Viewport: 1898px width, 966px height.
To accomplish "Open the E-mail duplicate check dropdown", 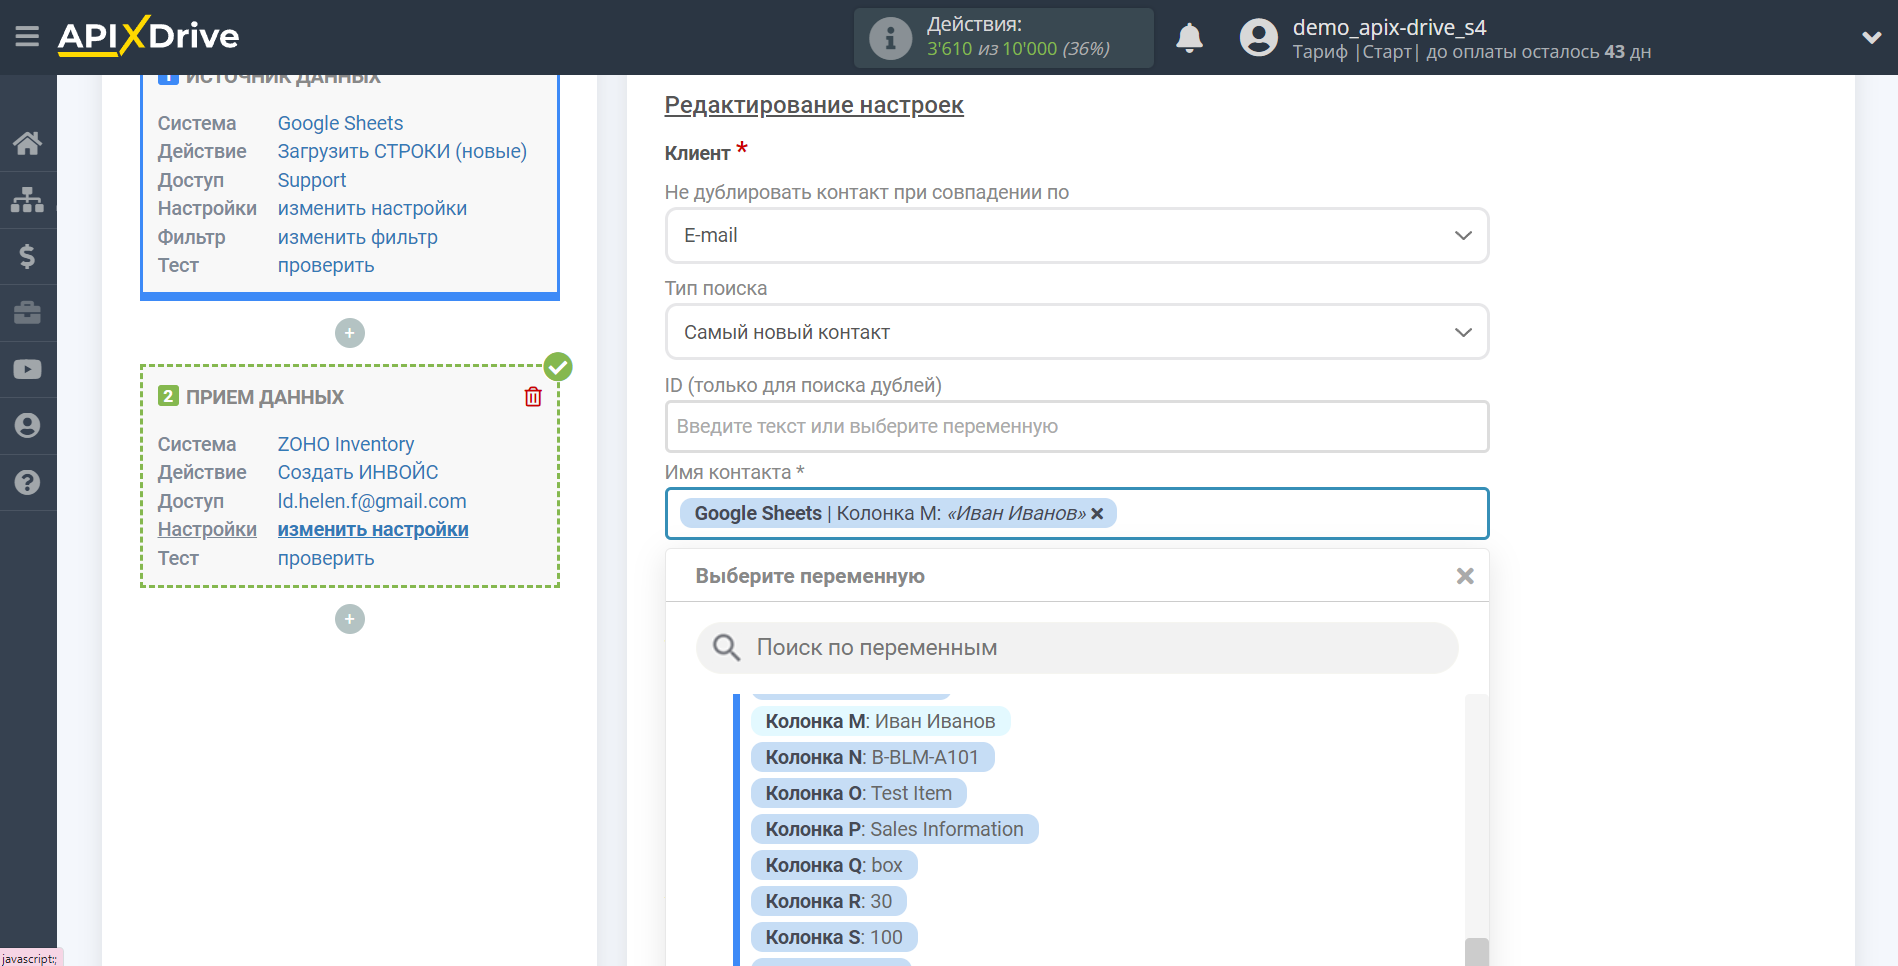I will click(x=1077, y=236).
